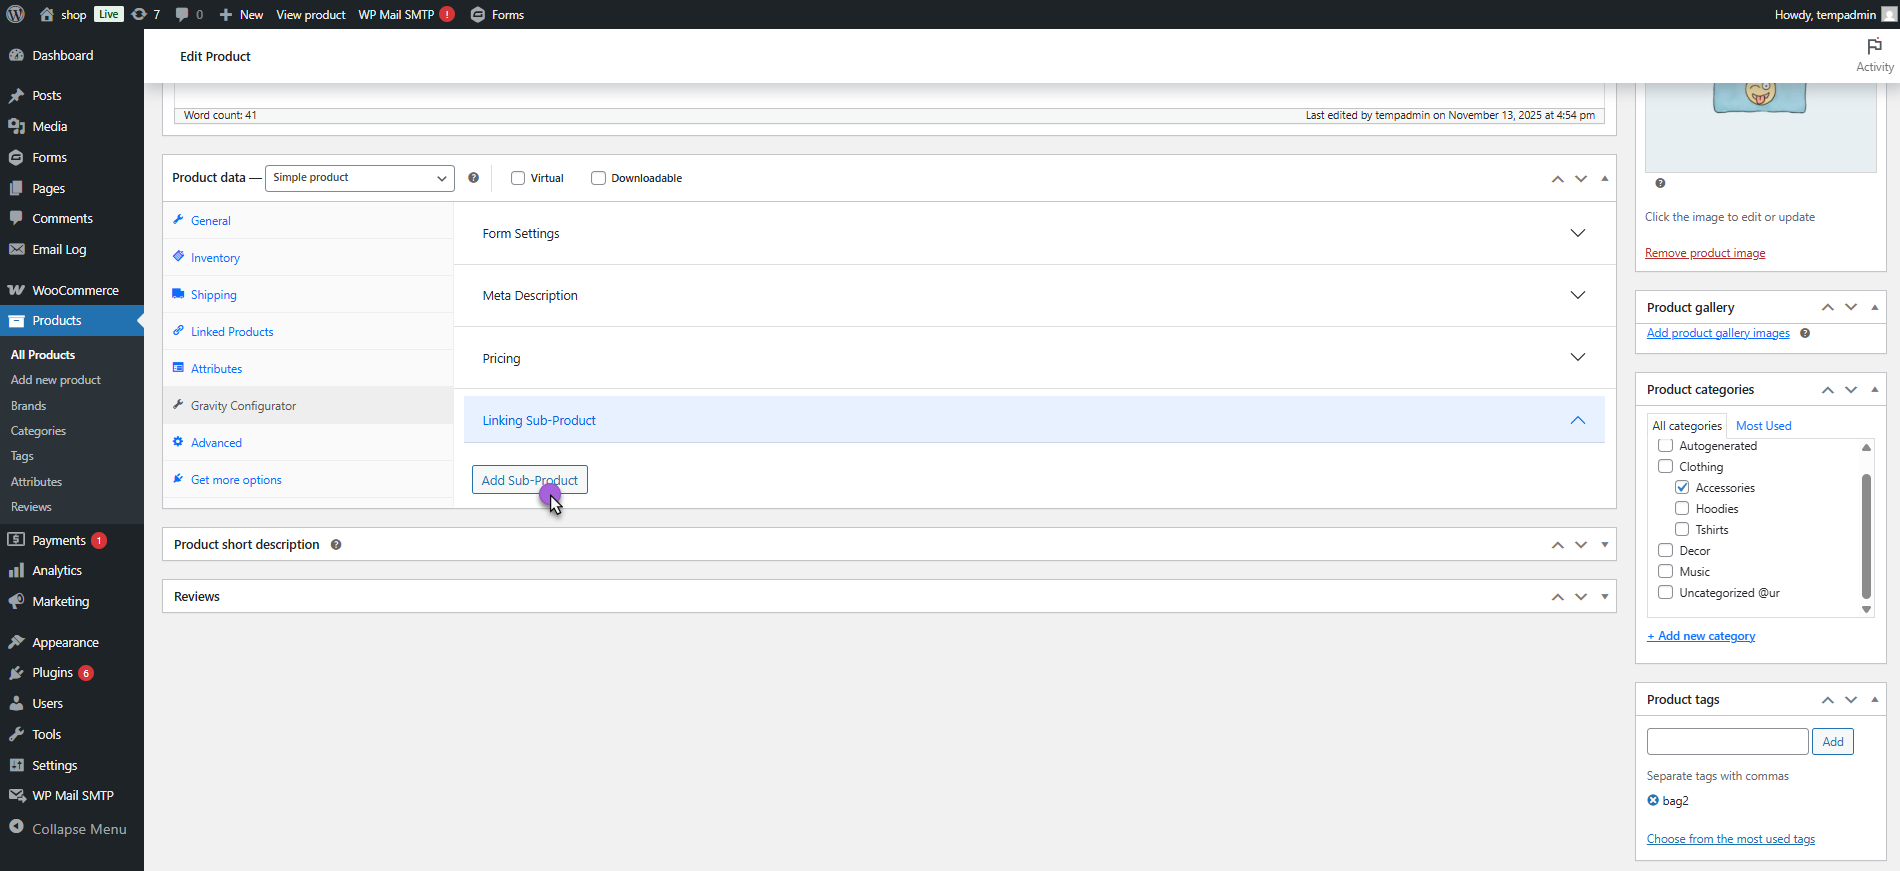Collapse the Linking Sub-Product section
1900x871 pixels.
[x=1577, y=421]
